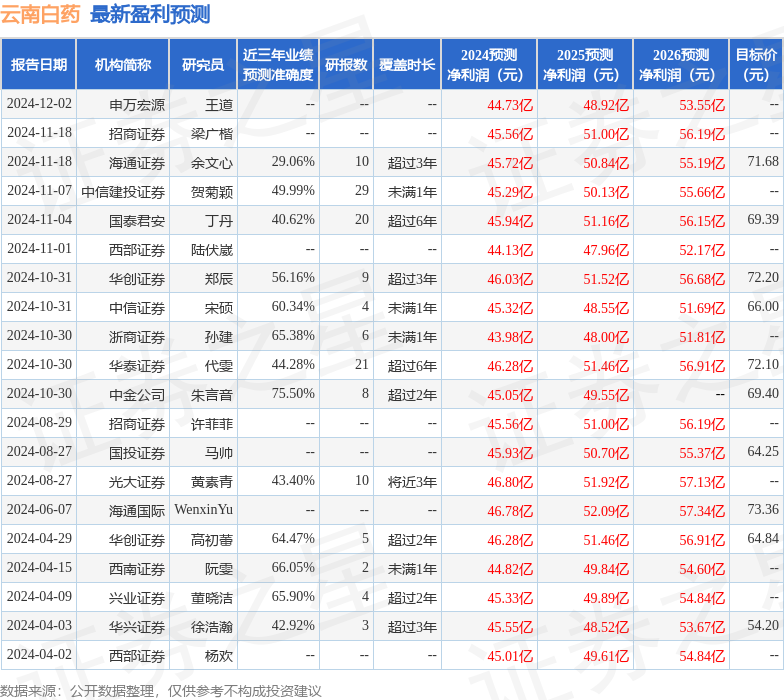784x700 pixels.
Task: Click researcher 黄素青
Action: pyautogui.click(x=212, y=482)
